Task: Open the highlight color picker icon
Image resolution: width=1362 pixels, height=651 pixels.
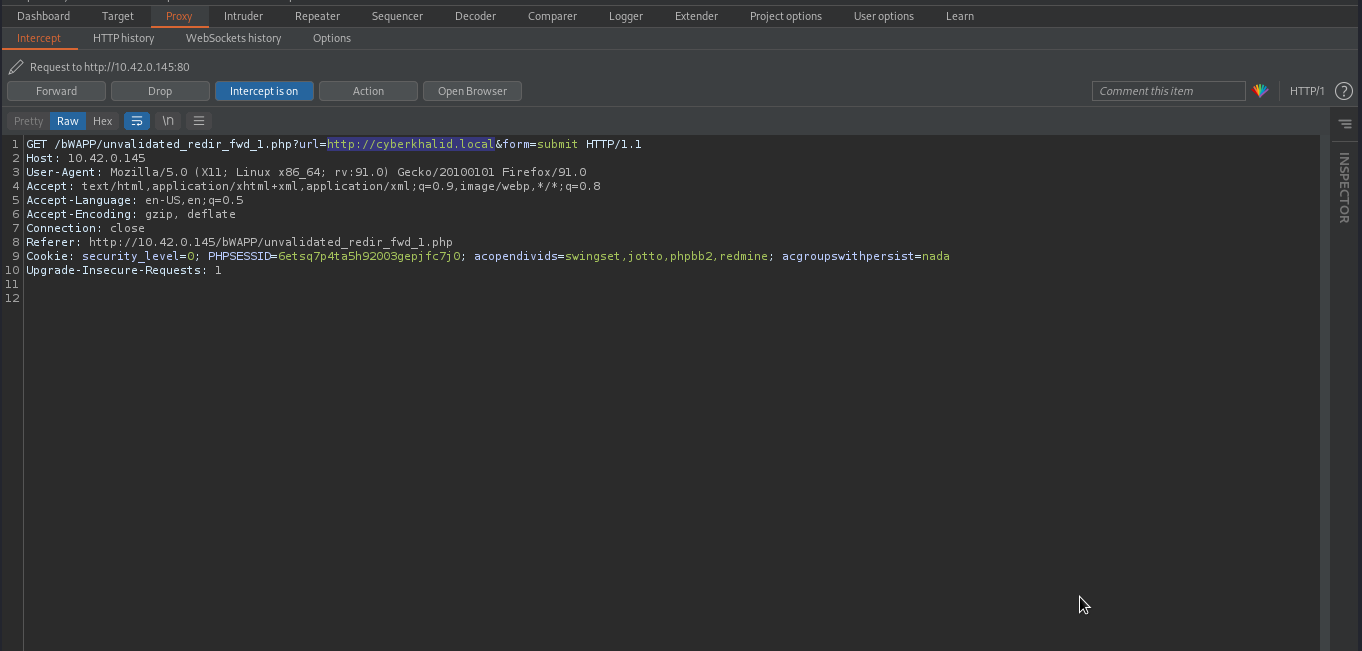Action: point(1260,91)
